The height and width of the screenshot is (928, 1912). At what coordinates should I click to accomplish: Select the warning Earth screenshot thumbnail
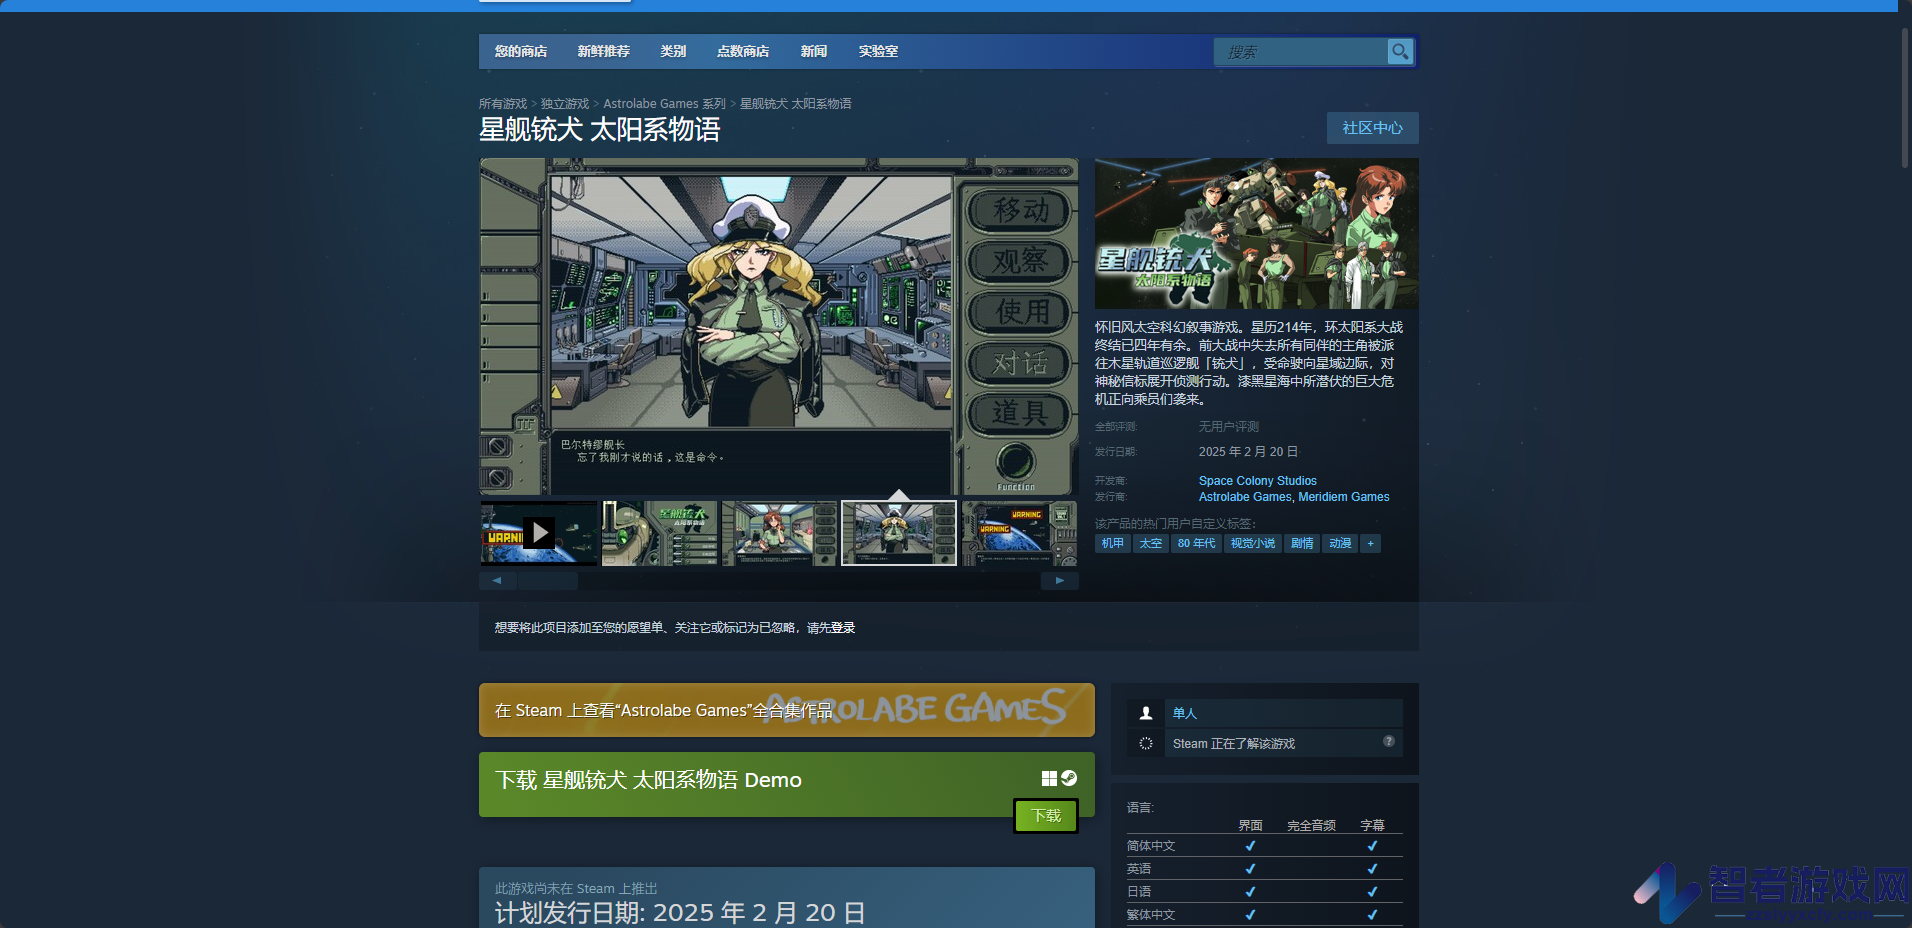[1018, 533]
